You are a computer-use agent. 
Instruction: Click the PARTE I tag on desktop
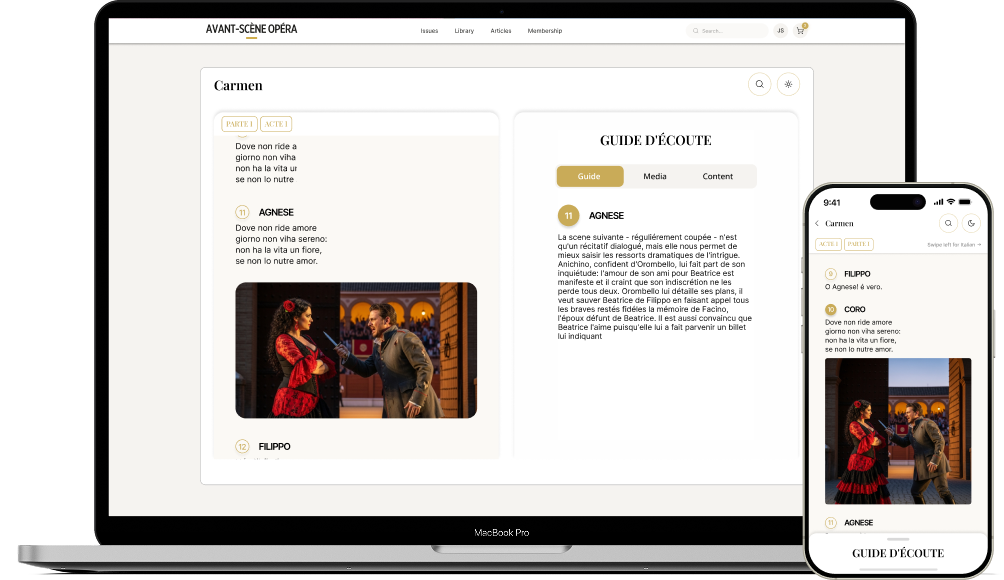pos(239,124)
